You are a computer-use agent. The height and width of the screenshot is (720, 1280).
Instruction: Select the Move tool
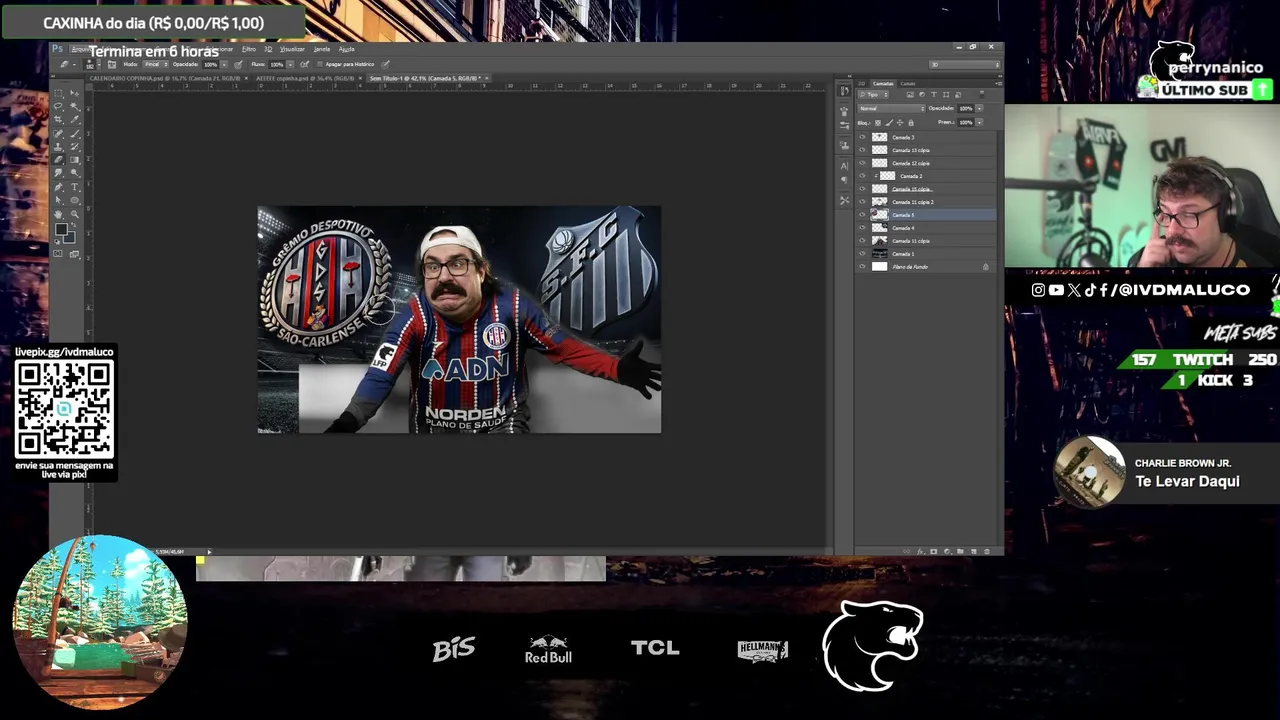click(x=74, y=93)
